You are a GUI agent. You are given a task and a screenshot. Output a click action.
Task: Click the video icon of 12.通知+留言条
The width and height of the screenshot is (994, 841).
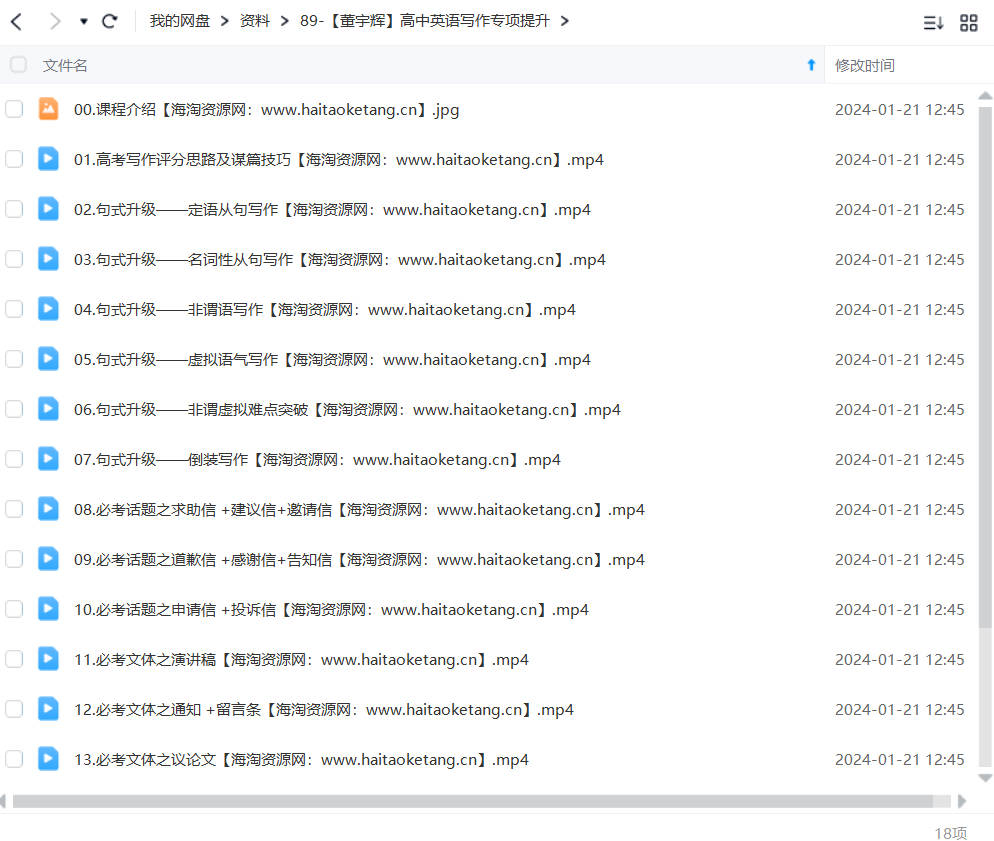(x=48, y=709)
